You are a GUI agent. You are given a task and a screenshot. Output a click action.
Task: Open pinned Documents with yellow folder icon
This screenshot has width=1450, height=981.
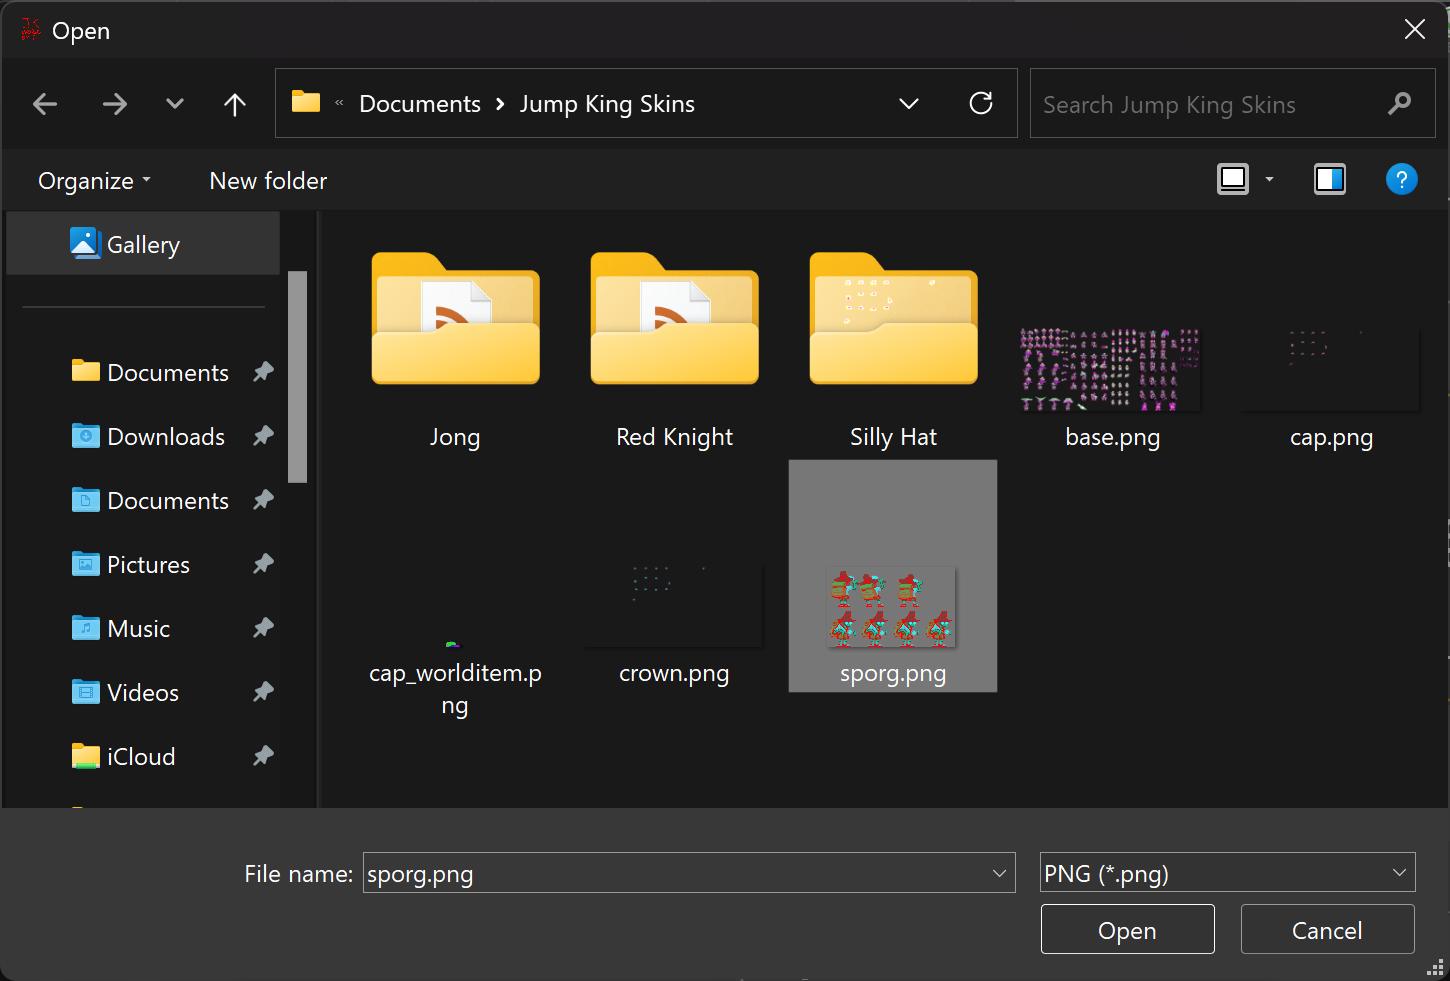point(150,372)
